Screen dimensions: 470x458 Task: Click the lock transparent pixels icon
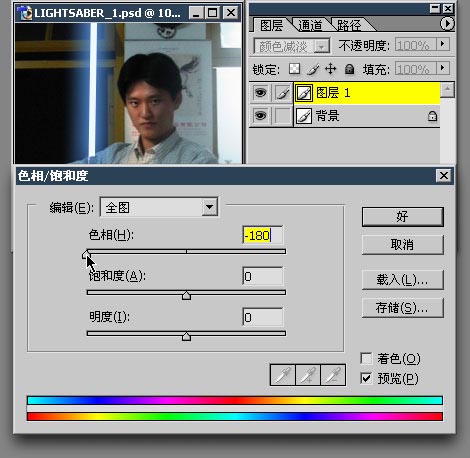click(x=294, y=69)
